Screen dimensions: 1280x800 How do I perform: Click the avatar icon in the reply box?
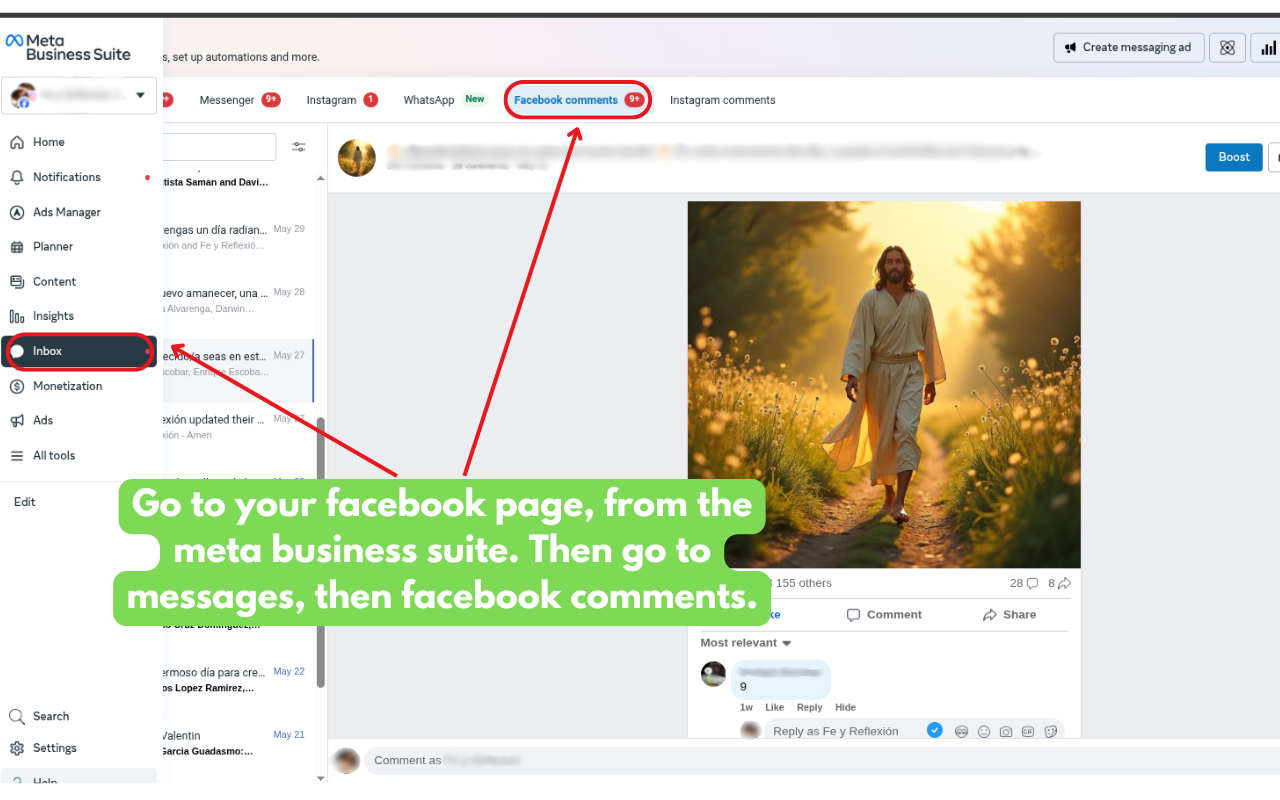[961, 732]
